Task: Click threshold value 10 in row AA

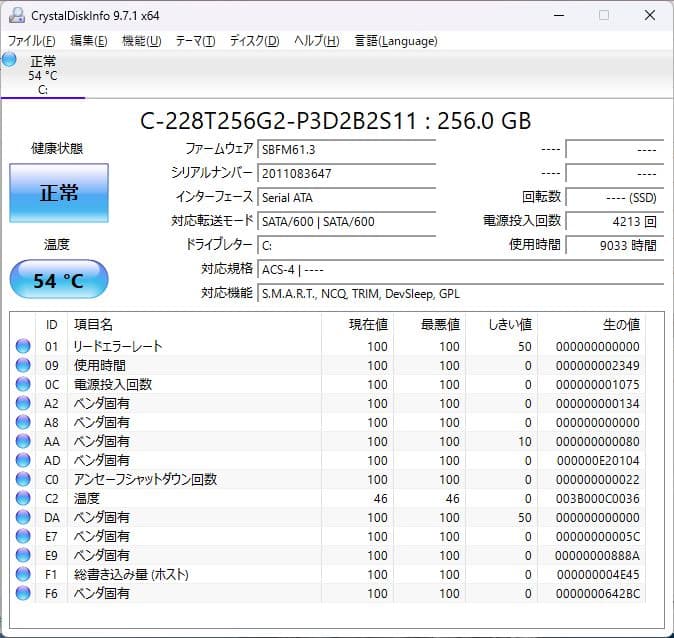Action: coord(524,442)
